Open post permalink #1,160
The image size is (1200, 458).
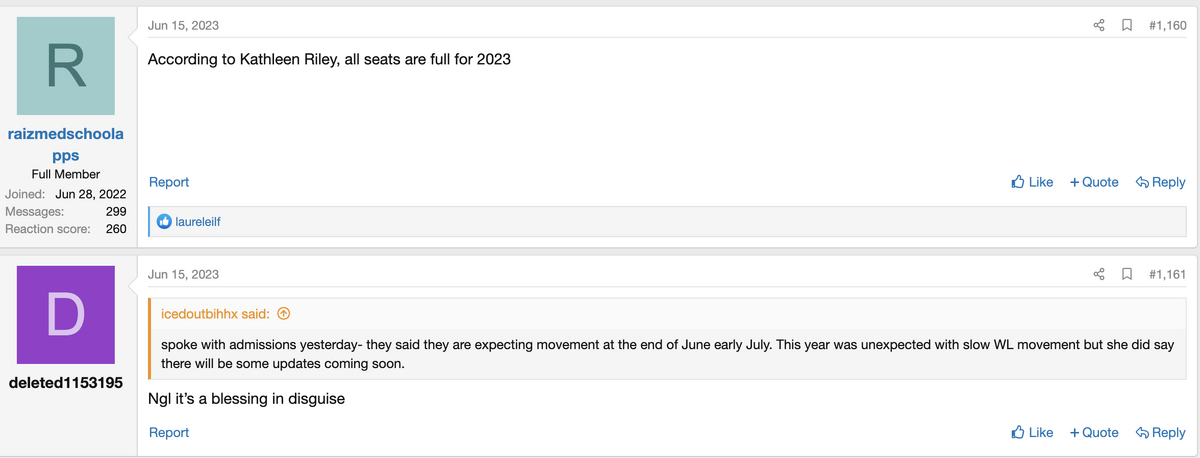coord(1167,25)
